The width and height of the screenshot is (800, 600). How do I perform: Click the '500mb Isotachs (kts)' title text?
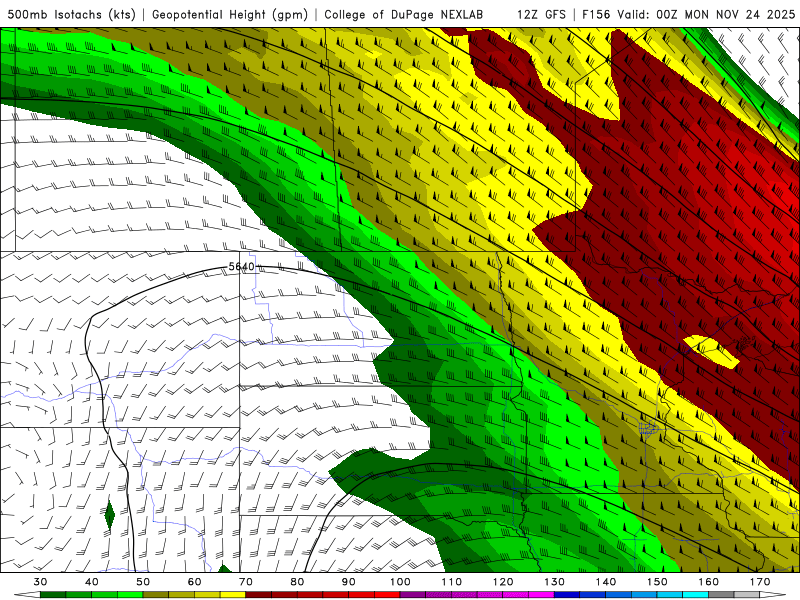point(72,14)
